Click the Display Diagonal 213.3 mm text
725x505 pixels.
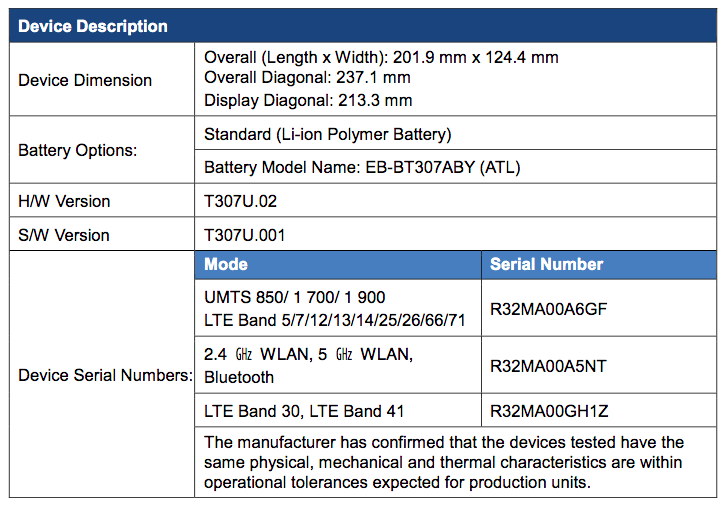pyautogui.click(x=308, y=100)
